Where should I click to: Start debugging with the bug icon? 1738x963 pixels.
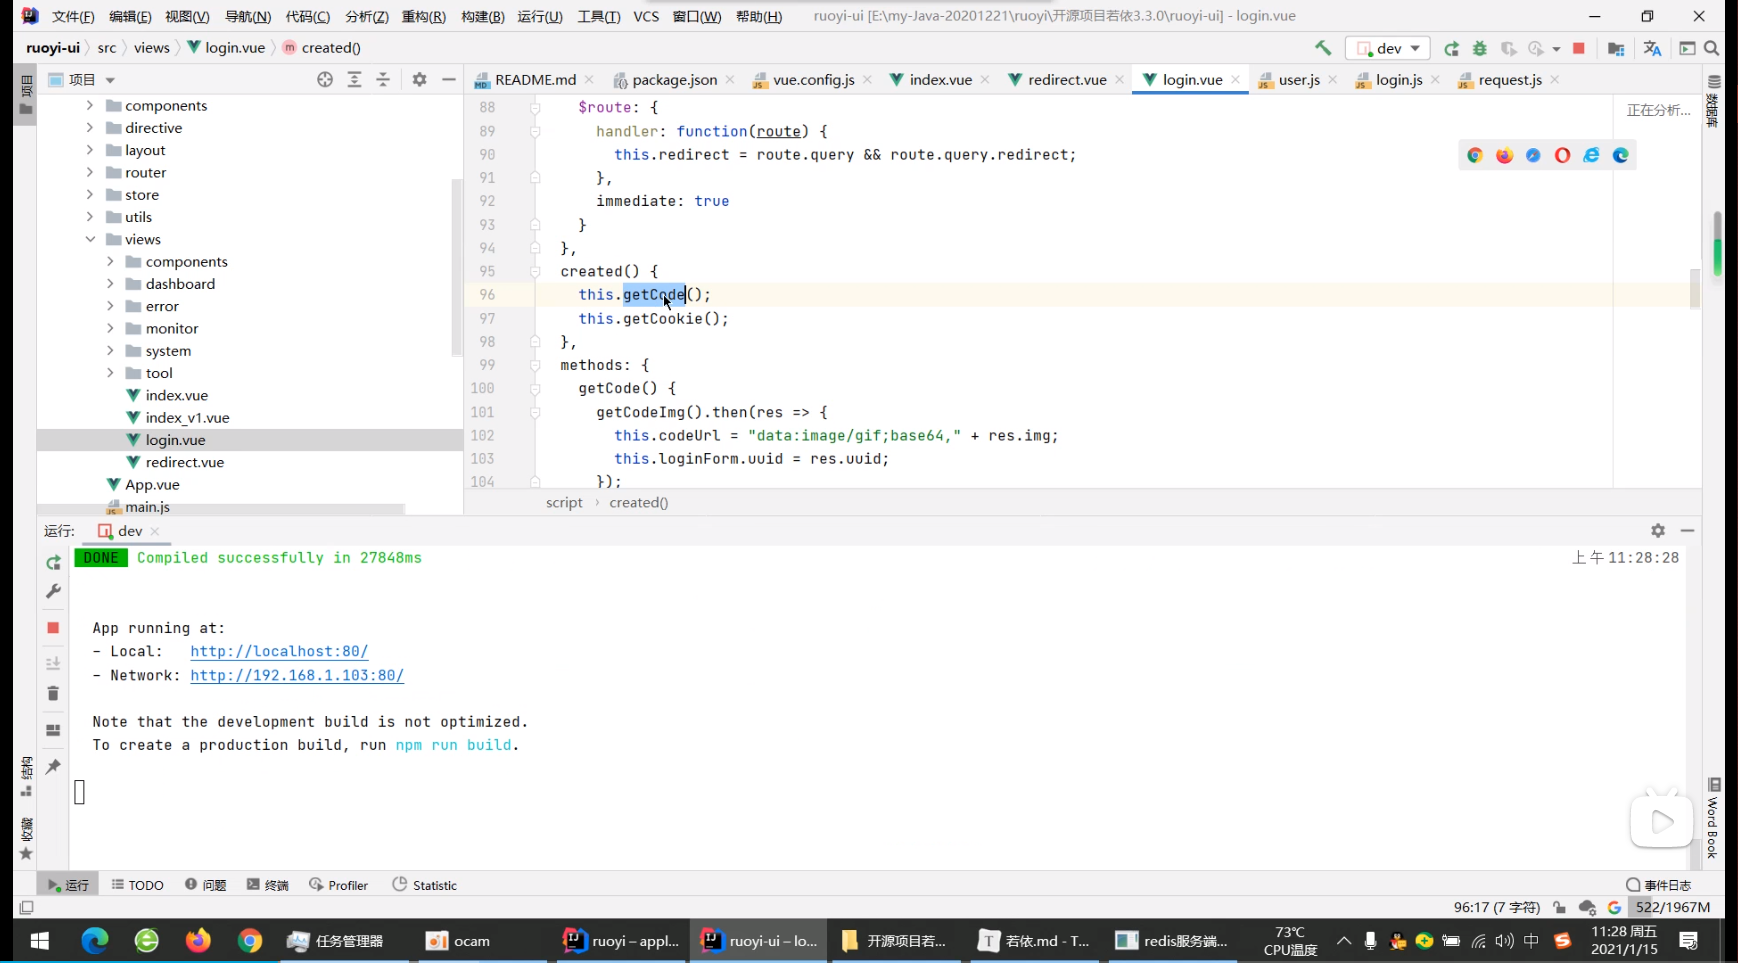point(1480,48)
